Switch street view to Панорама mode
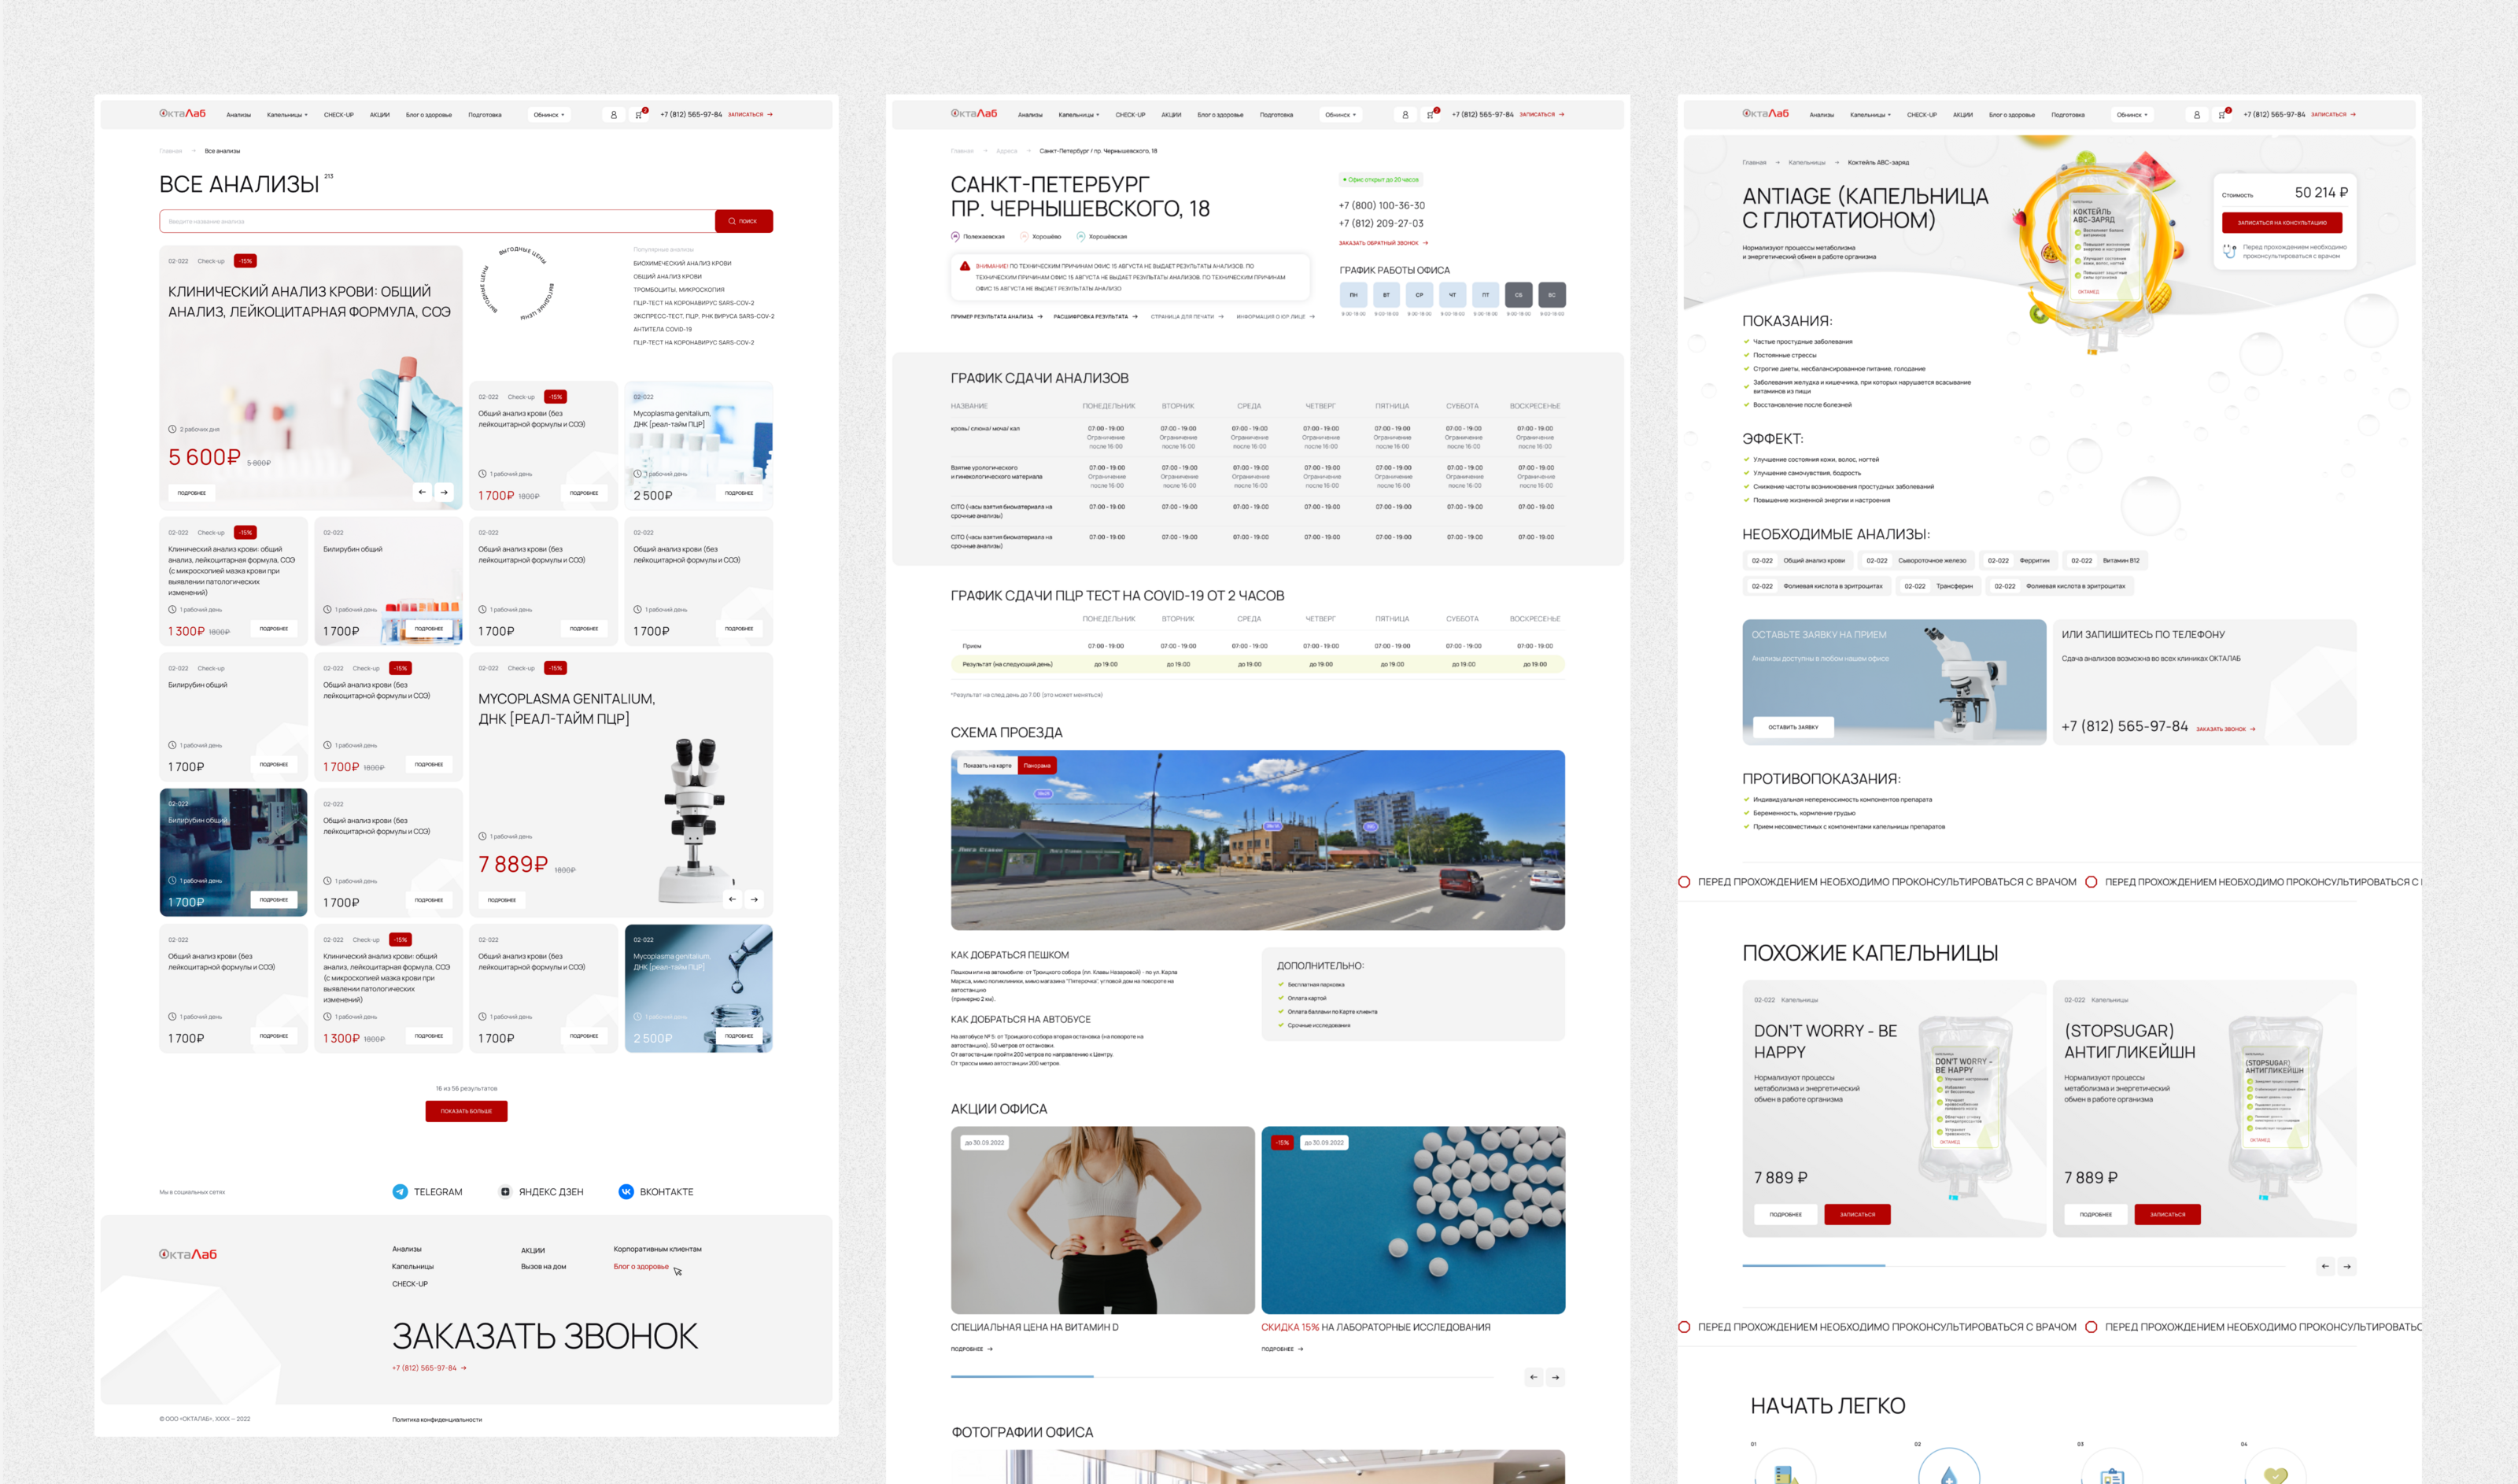Screen dimensions: 2518x1484 [1037, 765]
